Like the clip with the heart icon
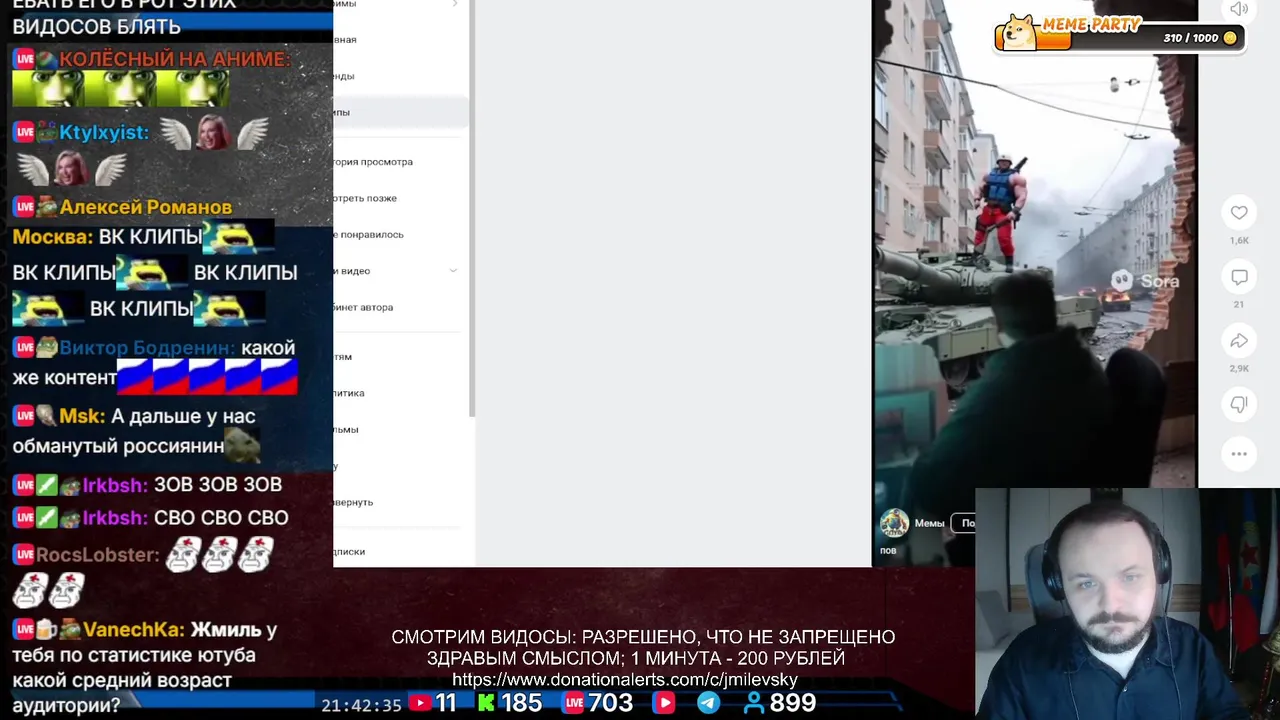The width and height of the screenshot is (1280, 720). tap(1239, 212)
